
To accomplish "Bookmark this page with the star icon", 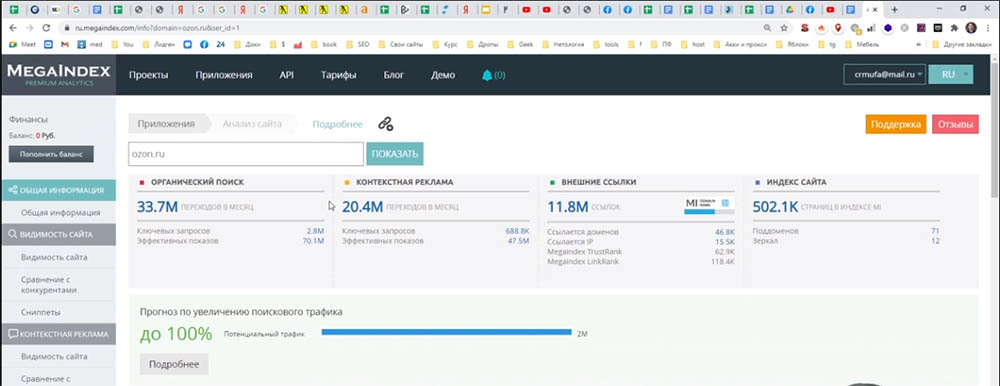I will click(x=784, y=28).
